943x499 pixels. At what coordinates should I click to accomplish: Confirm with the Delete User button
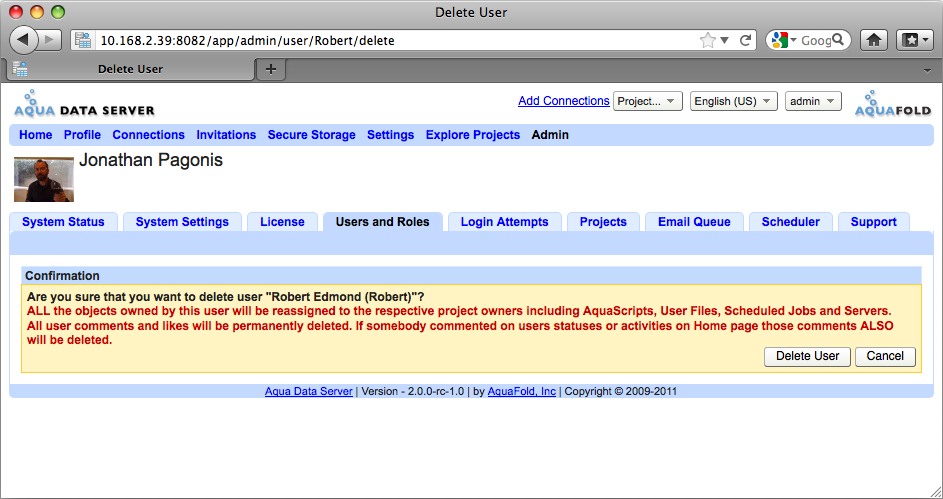tap(807, 357)
